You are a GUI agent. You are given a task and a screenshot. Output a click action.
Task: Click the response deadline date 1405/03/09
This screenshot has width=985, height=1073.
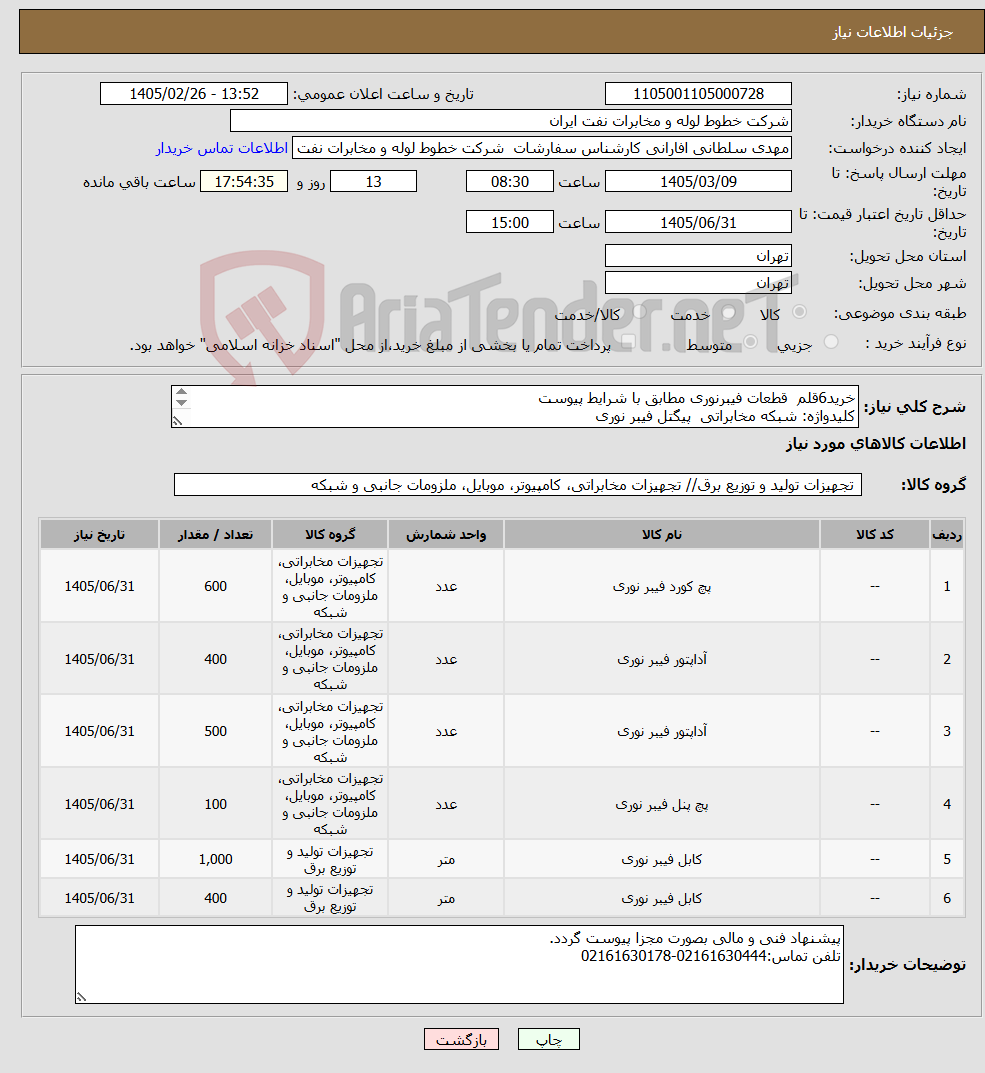coord(698,181)
